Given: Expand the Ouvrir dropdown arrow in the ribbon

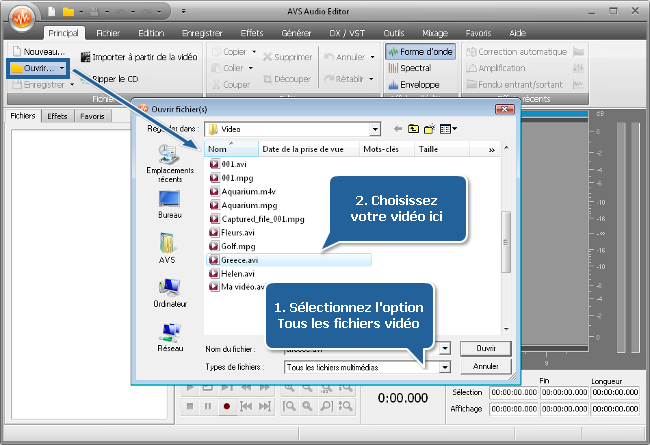Looking at the screenshot, I should click(62, 68).
